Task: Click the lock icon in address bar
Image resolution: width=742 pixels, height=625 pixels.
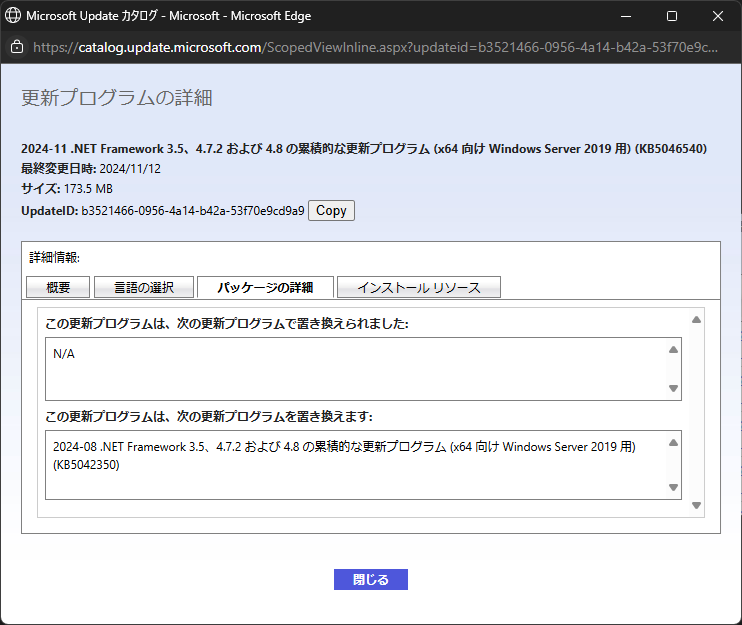Action: (x=17, y=47)
